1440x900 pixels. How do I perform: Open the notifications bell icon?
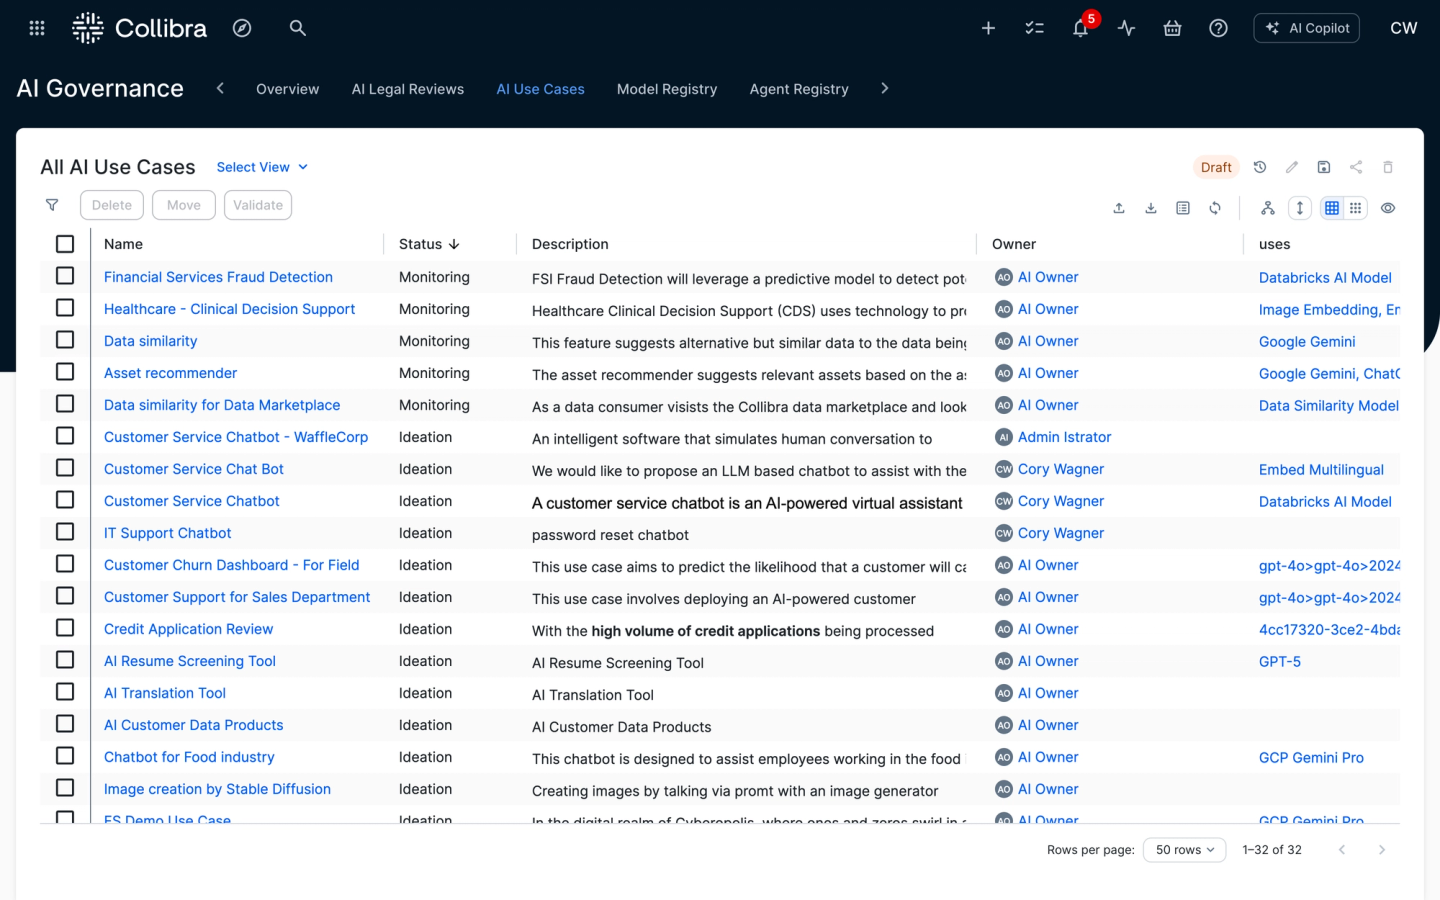(x=1080, y=29)
